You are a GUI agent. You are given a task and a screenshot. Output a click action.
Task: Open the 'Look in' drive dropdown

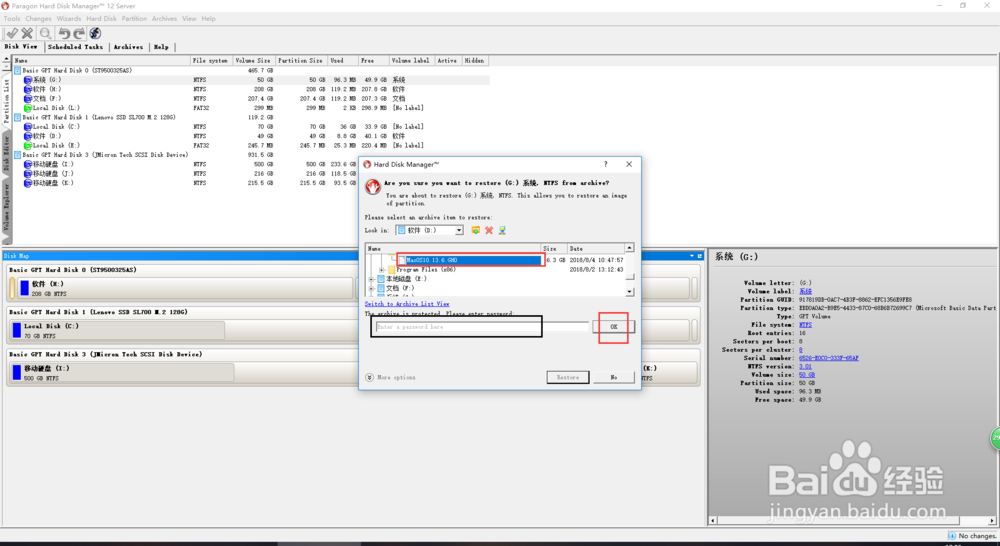tap(459, 230)
